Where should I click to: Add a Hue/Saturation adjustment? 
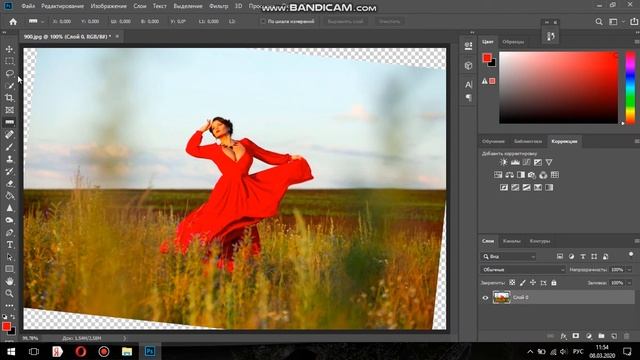point(498,175)
